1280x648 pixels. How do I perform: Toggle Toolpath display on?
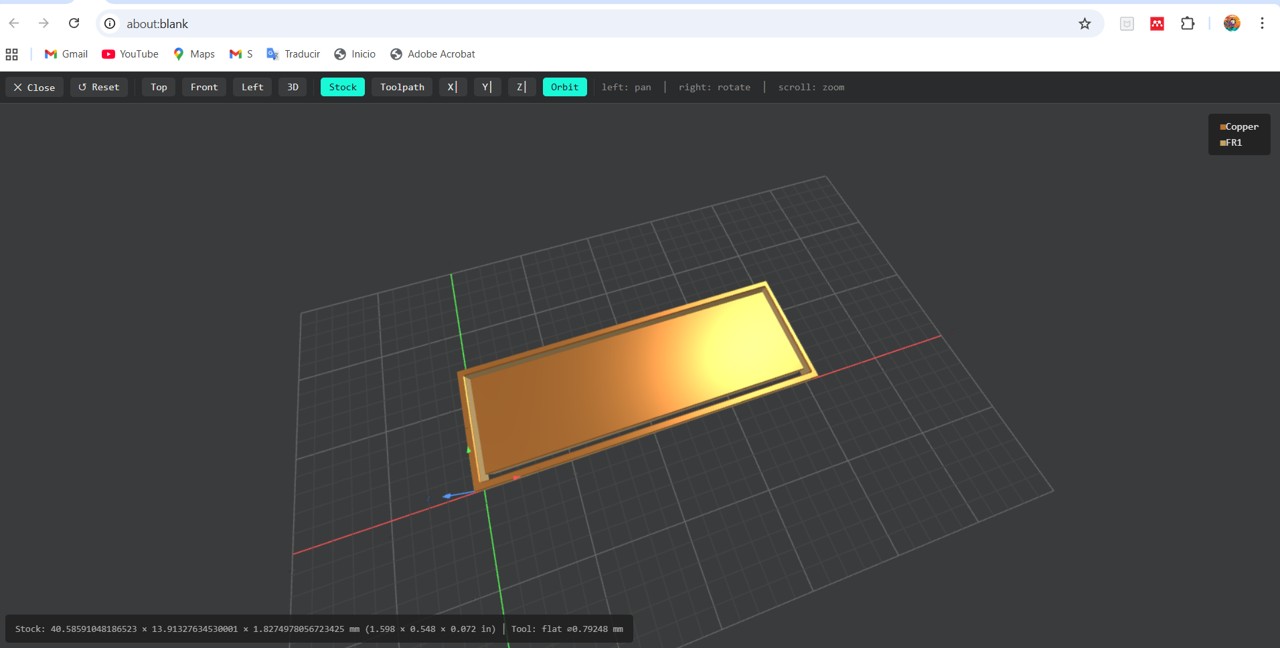pos(402,87)
